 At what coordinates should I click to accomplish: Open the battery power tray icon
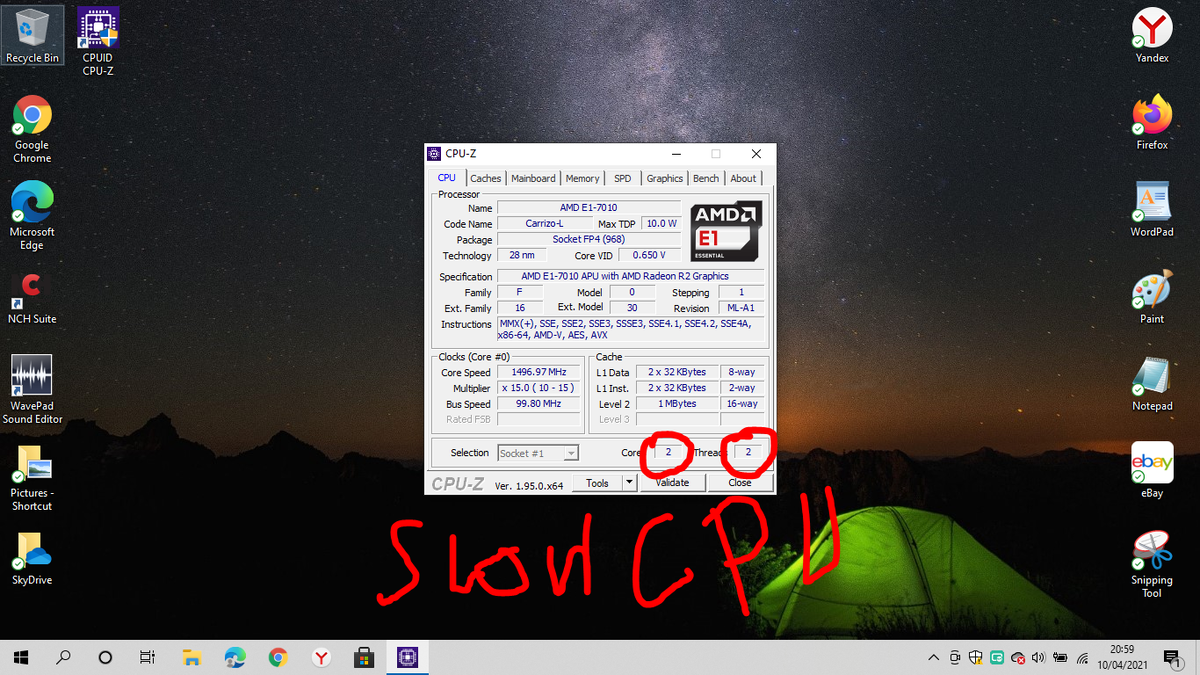[1060, 657]
